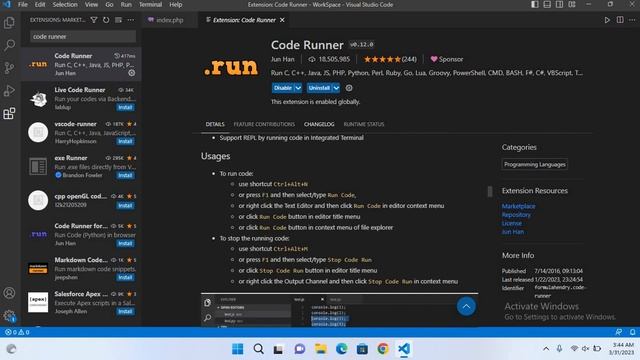Open Uninstall dropdown arrow
Screen dimensions: 640x360
click(x=336, y=88)
